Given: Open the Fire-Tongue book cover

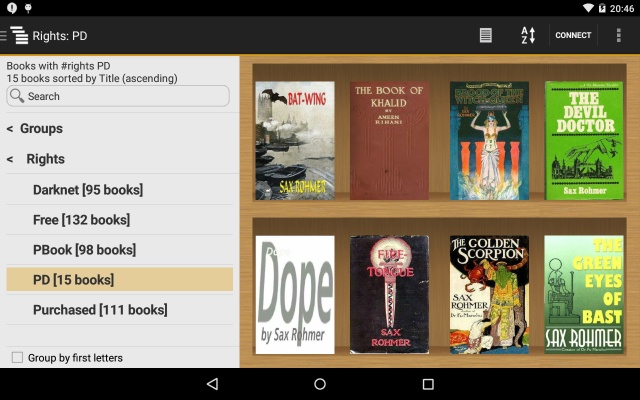Looking at the screenshot, I should [x=389, y=295].
